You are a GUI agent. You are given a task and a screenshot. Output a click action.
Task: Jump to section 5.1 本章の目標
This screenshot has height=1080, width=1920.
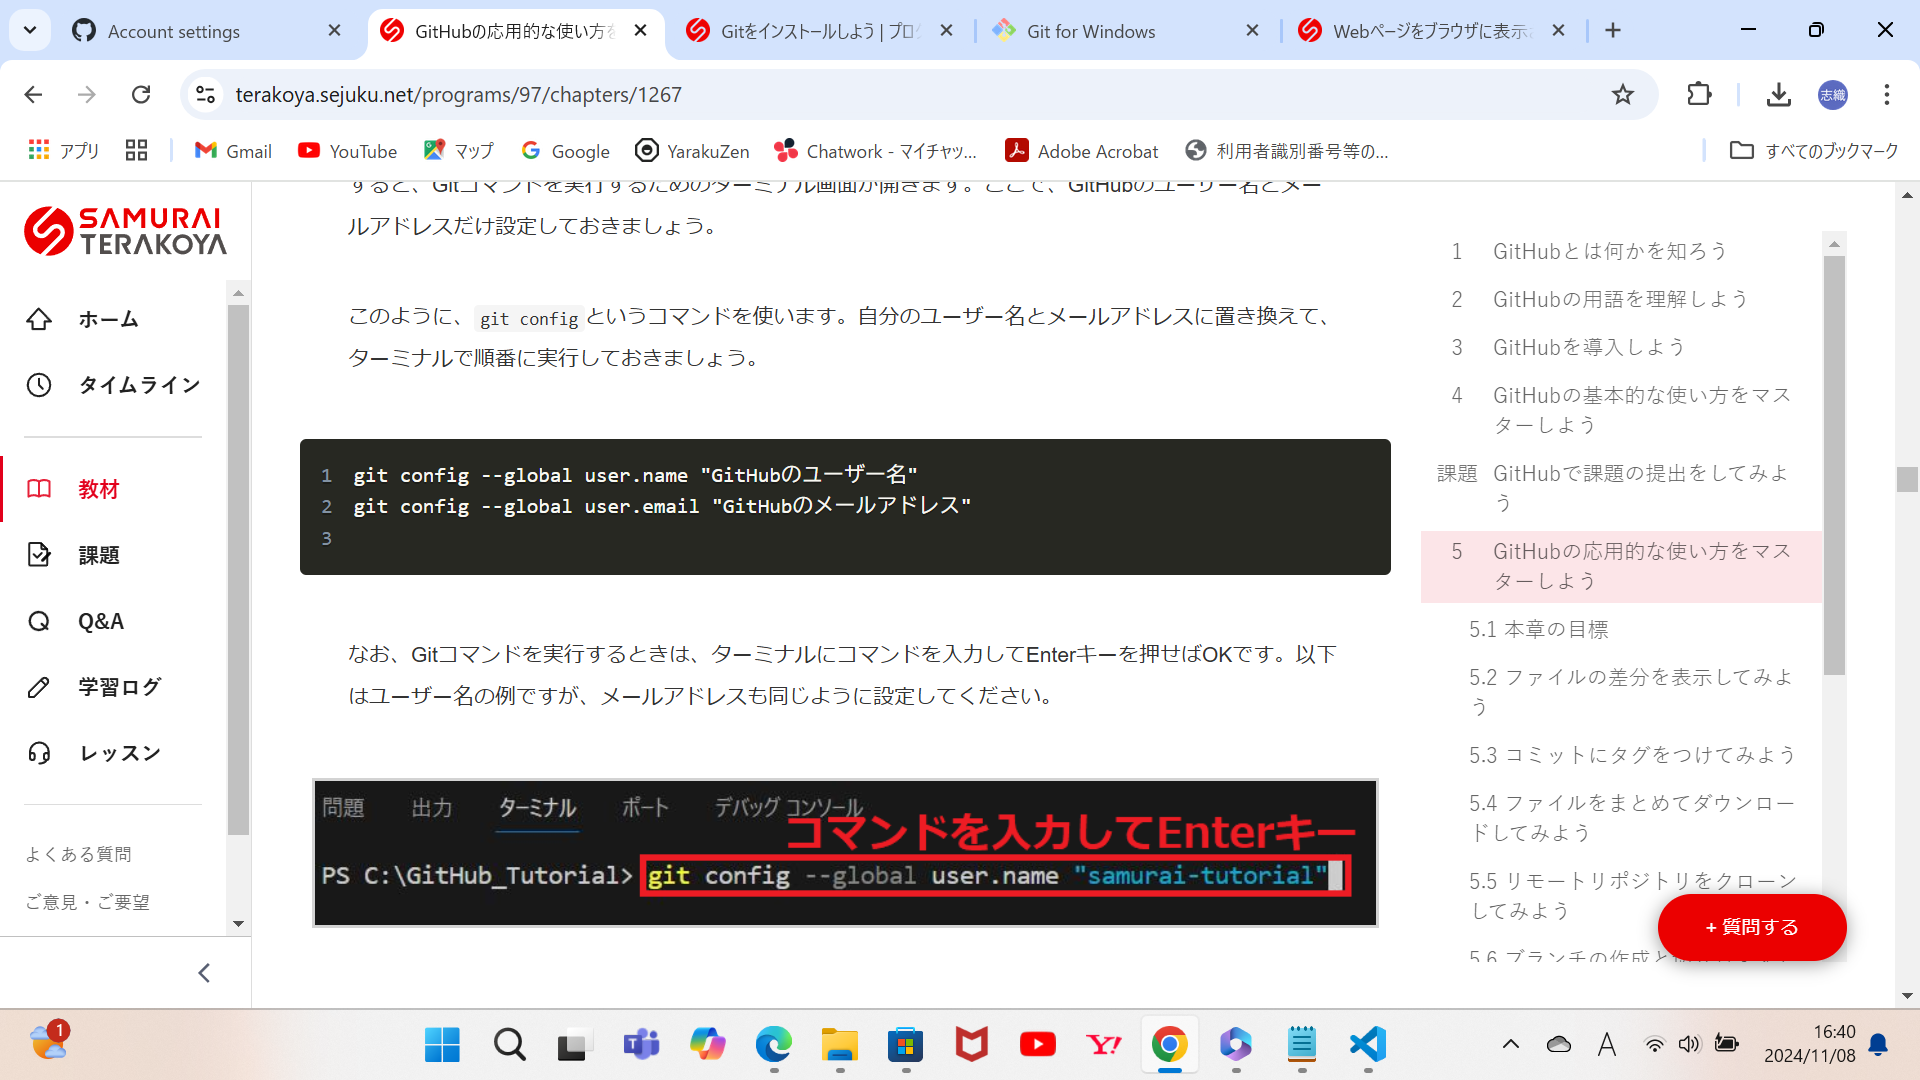click(x=1538, y=629)
